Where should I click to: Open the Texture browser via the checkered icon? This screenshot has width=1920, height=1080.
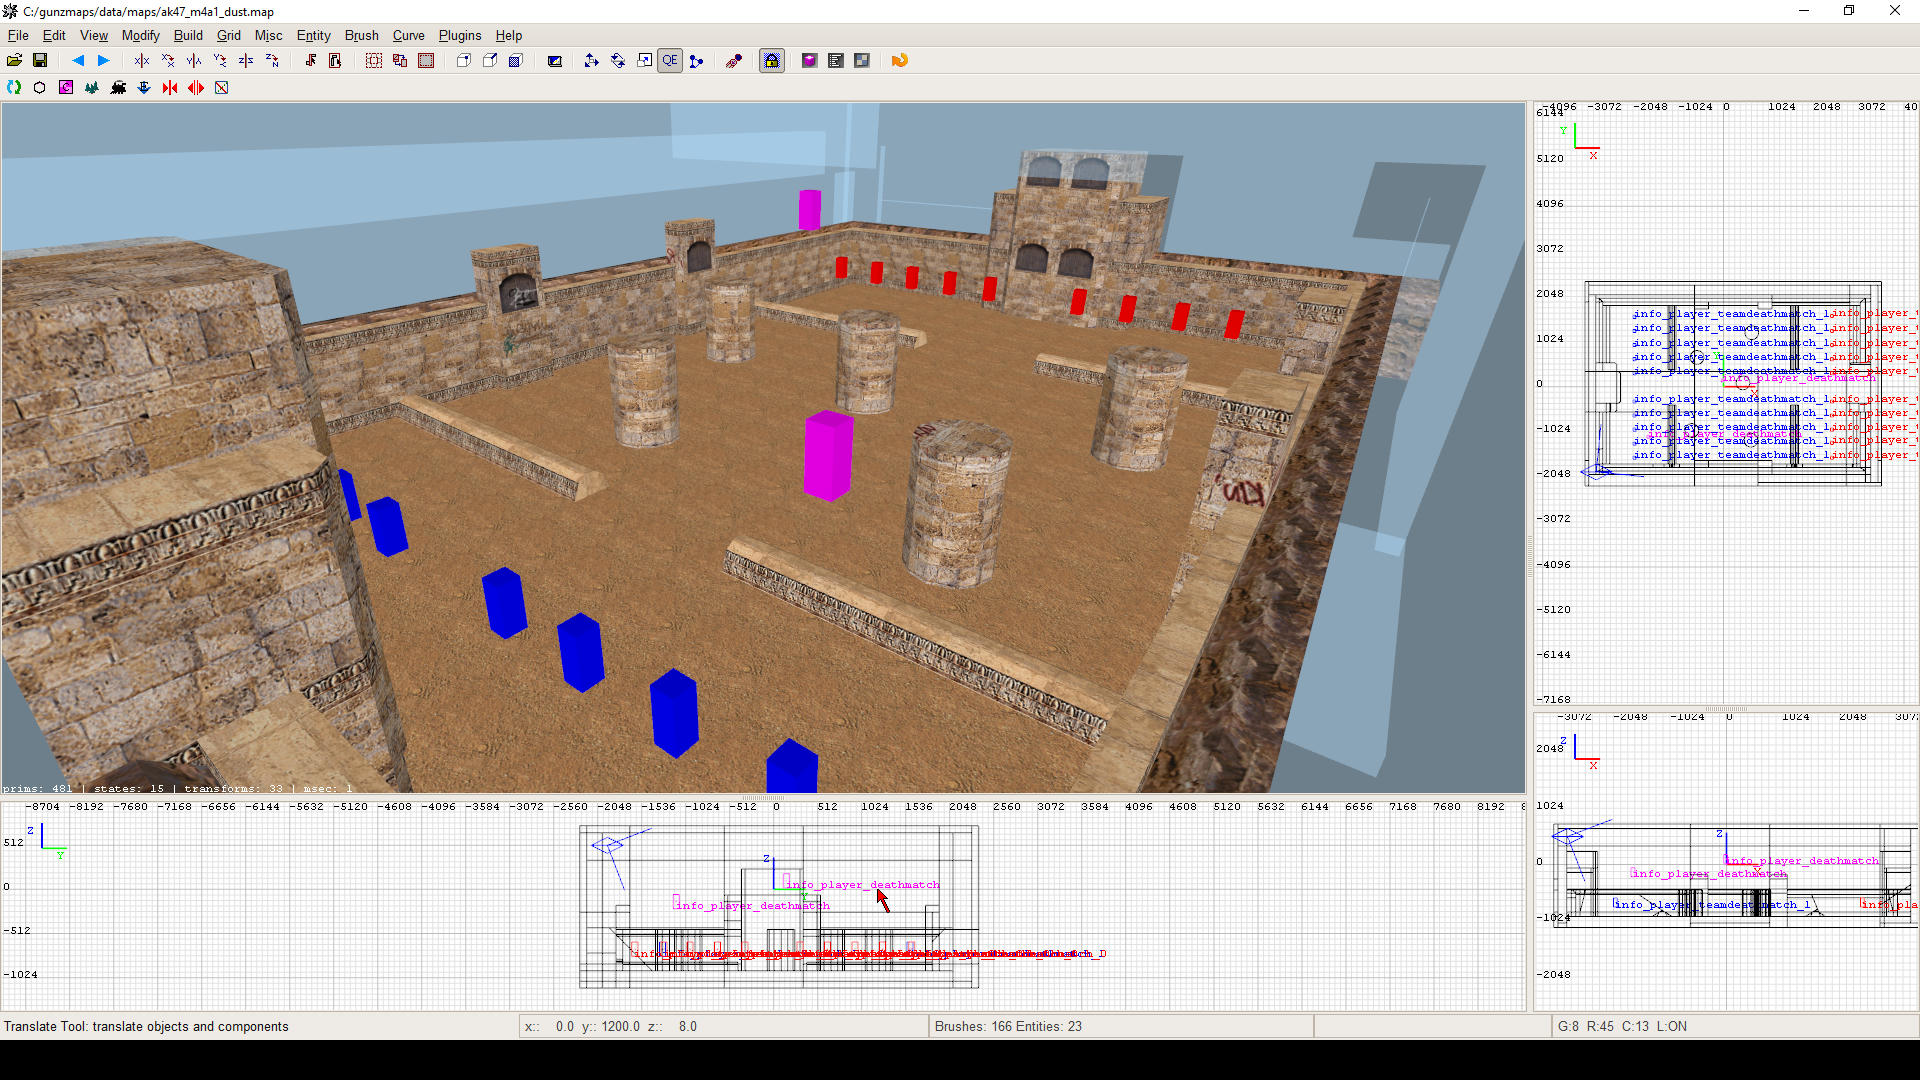click(862, 60)
